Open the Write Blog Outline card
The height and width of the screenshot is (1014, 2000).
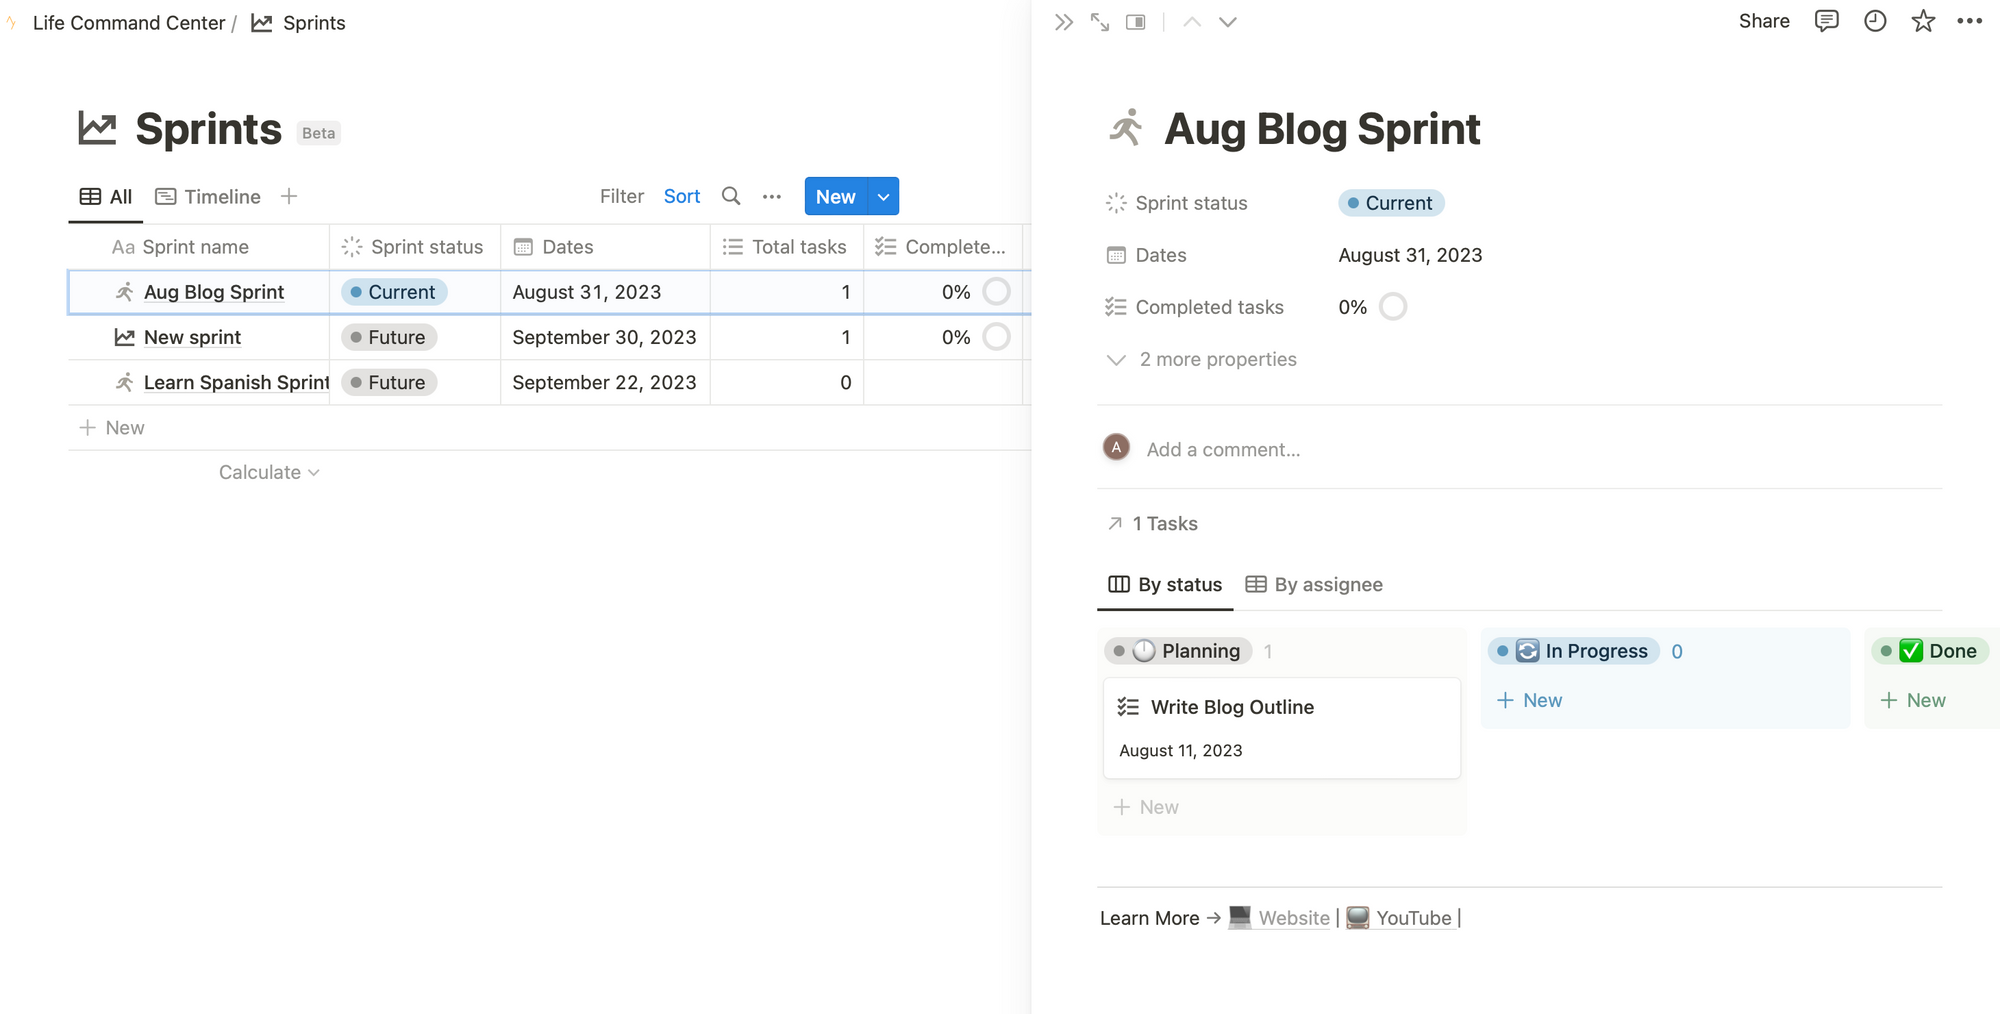click(x=1282, y=728)
